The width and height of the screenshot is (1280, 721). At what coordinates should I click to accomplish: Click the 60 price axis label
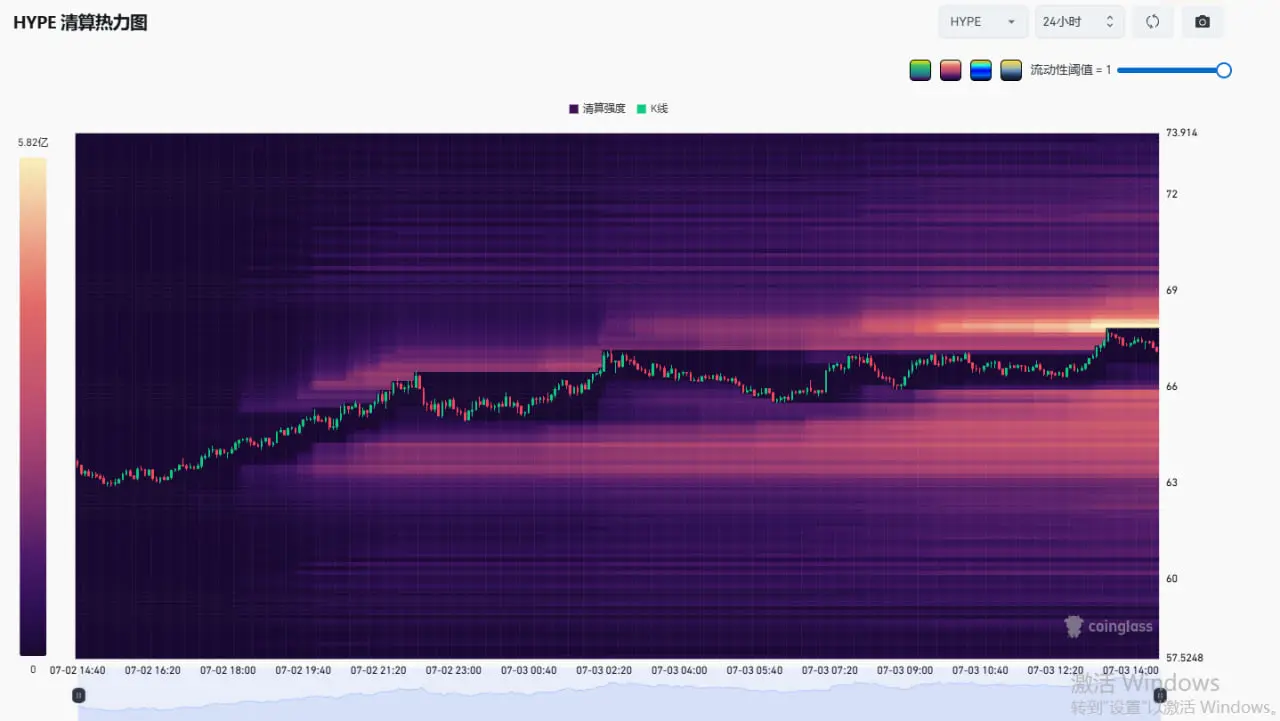[x=1172, y=578]
